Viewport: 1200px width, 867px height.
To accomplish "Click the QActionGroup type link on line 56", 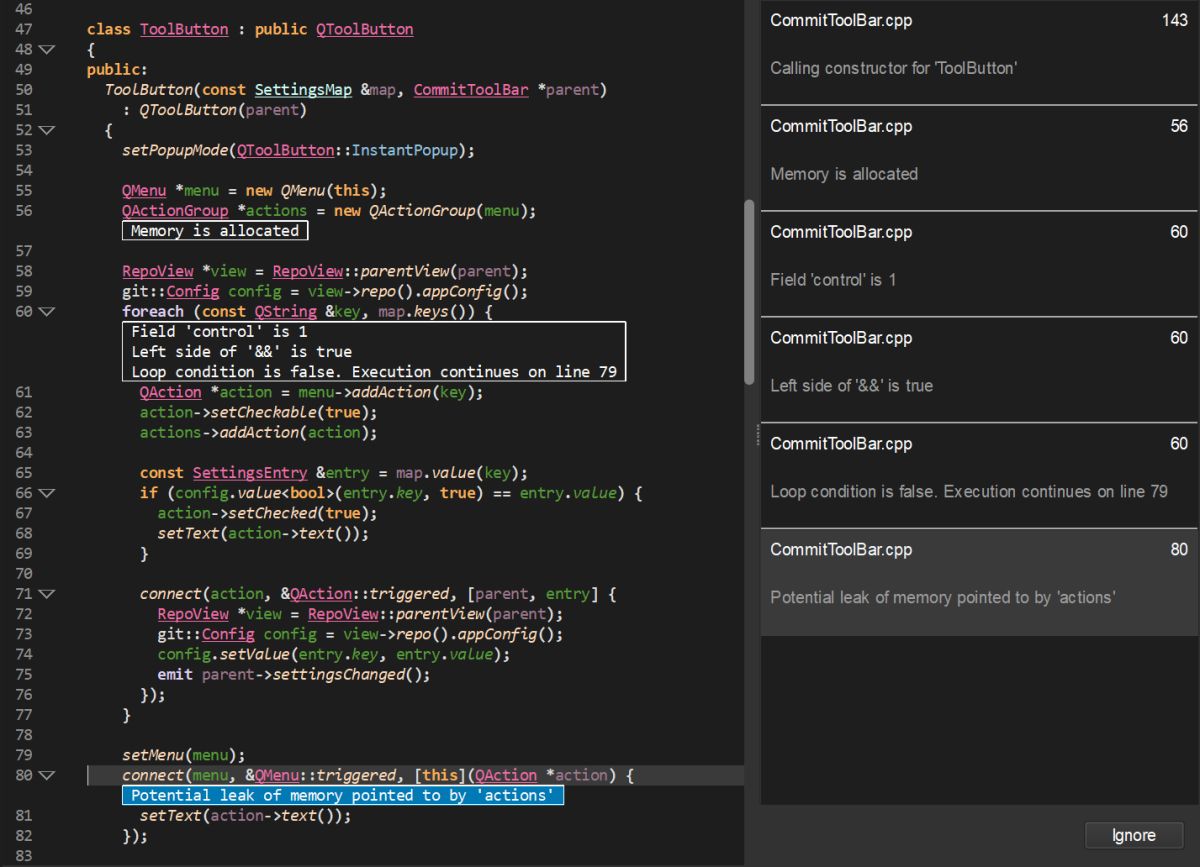I will point(175,211).
